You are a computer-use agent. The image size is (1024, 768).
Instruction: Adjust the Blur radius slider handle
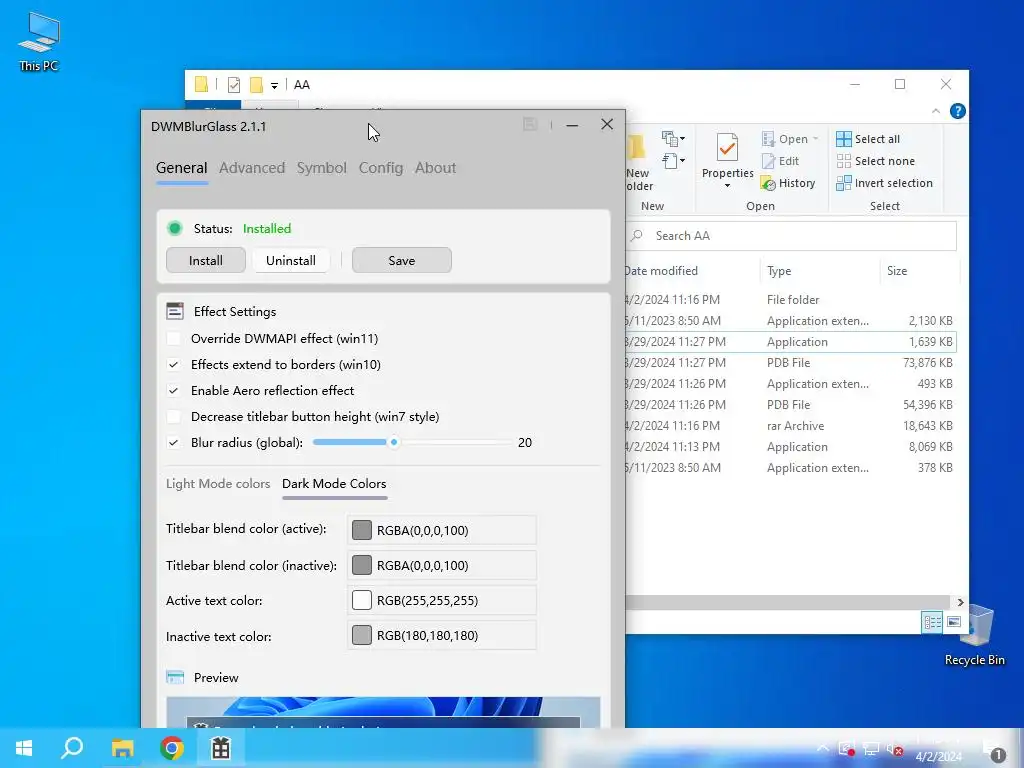click(x=394, y=442)
